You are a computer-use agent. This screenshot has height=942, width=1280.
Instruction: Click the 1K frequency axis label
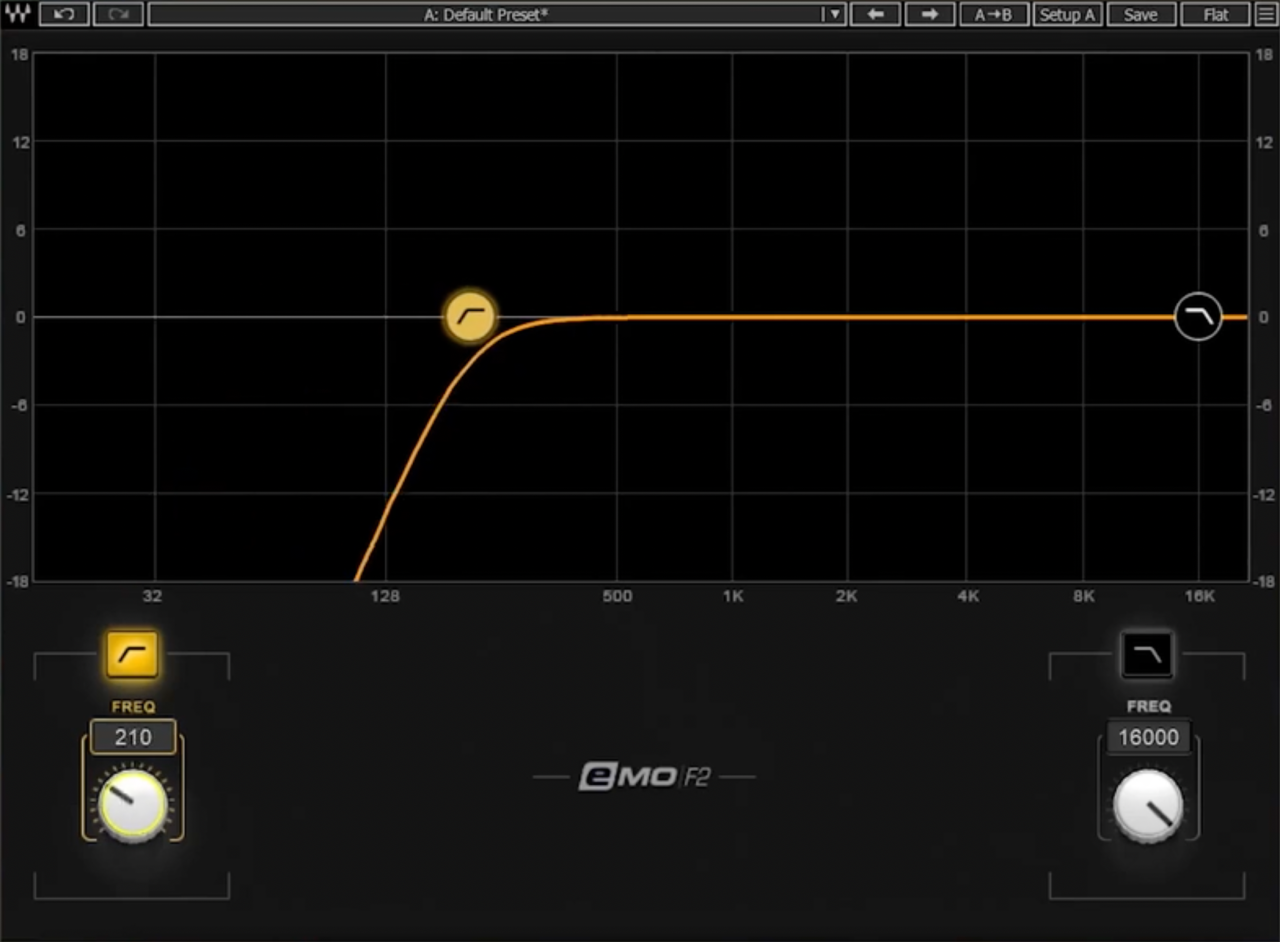(733, 596)
